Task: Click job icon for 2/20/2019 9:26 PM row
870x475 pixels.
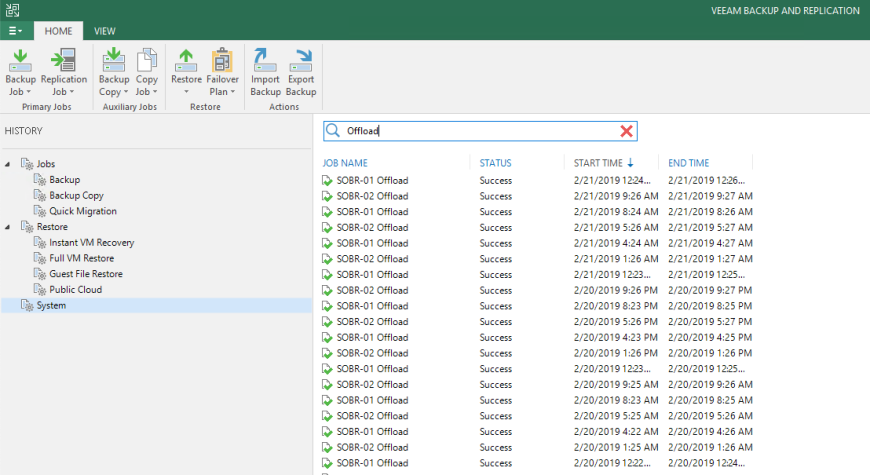Action: [x=327, y=290]
